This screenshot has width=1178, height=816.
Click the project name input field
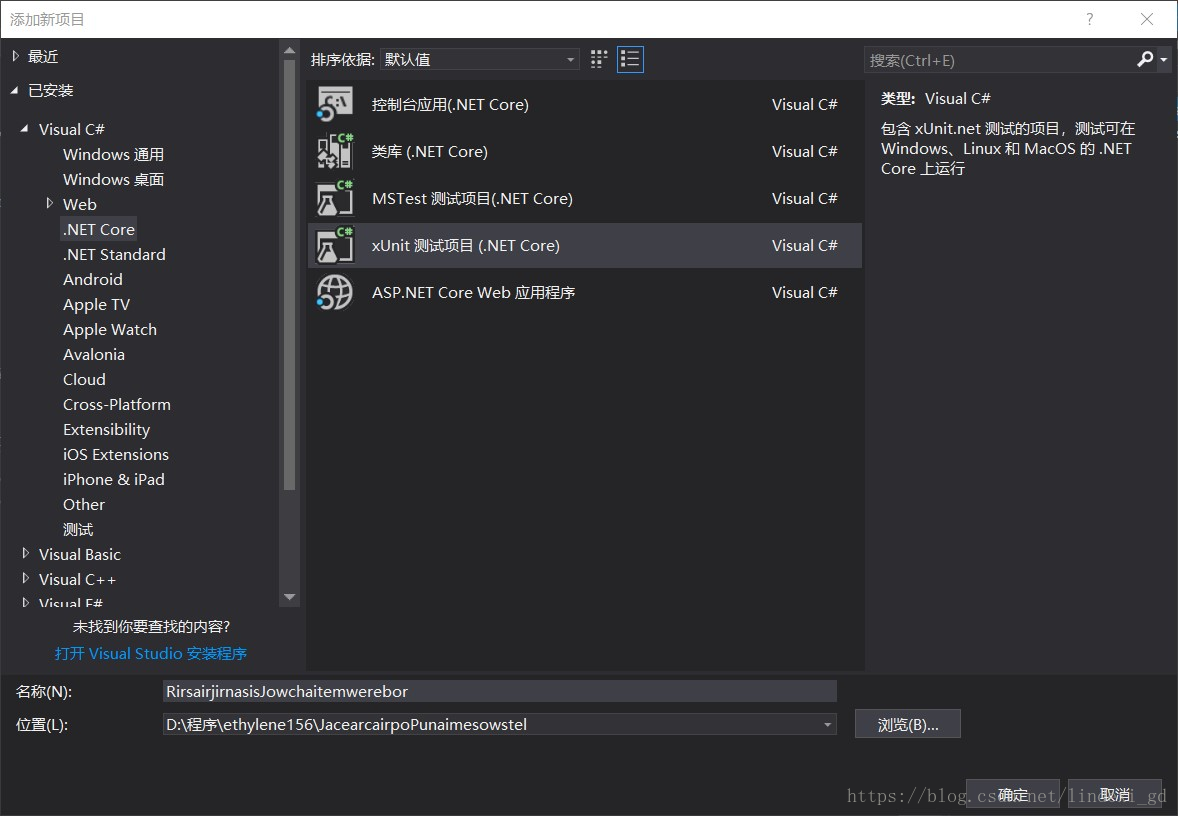pyautogui.click(x=500, y=691)
